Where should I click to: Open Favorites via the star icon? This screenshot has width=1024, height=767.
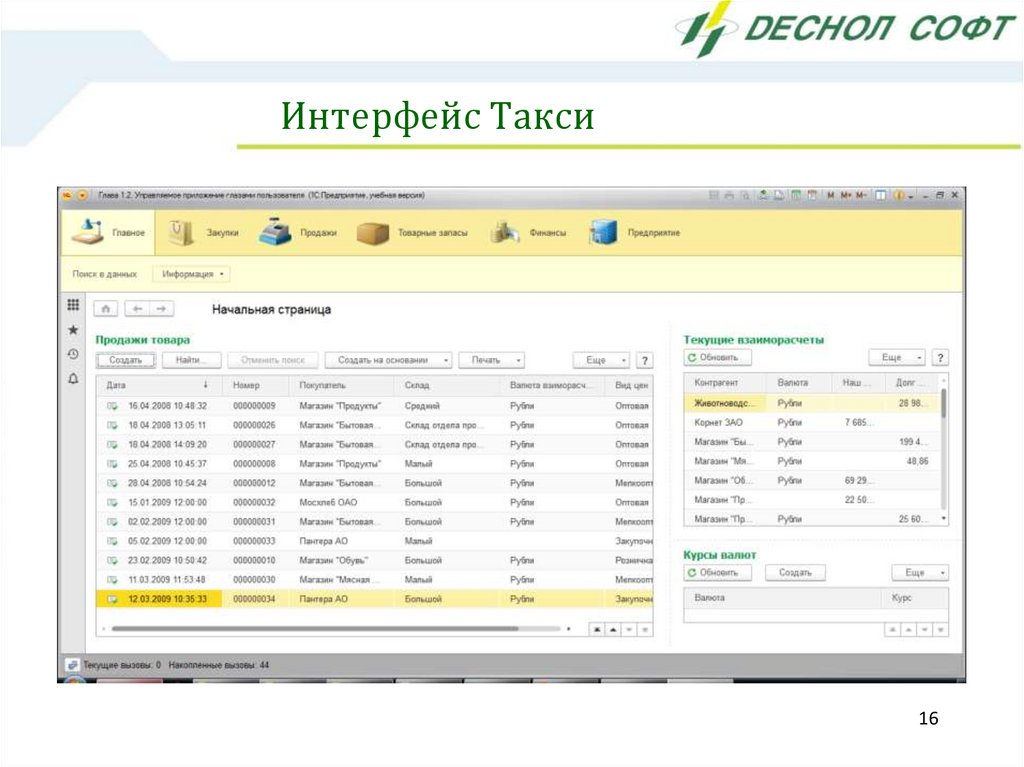(x=72, y=330)
